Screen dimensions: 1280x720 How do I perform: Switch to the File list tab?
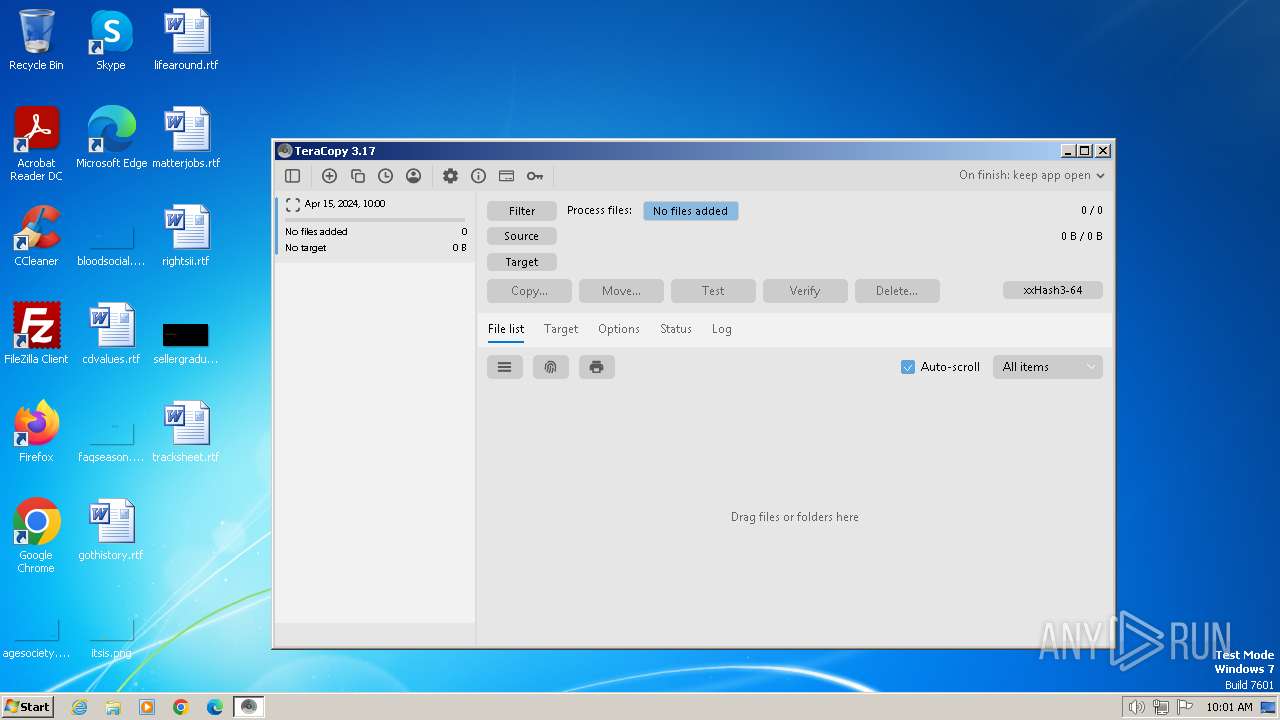[x=506, y=329]
